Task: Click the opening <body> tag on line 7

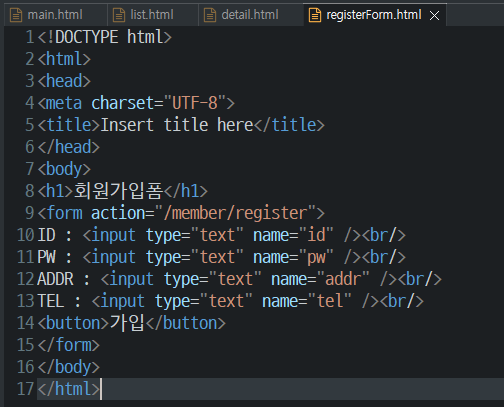Action: coord(64,169)
